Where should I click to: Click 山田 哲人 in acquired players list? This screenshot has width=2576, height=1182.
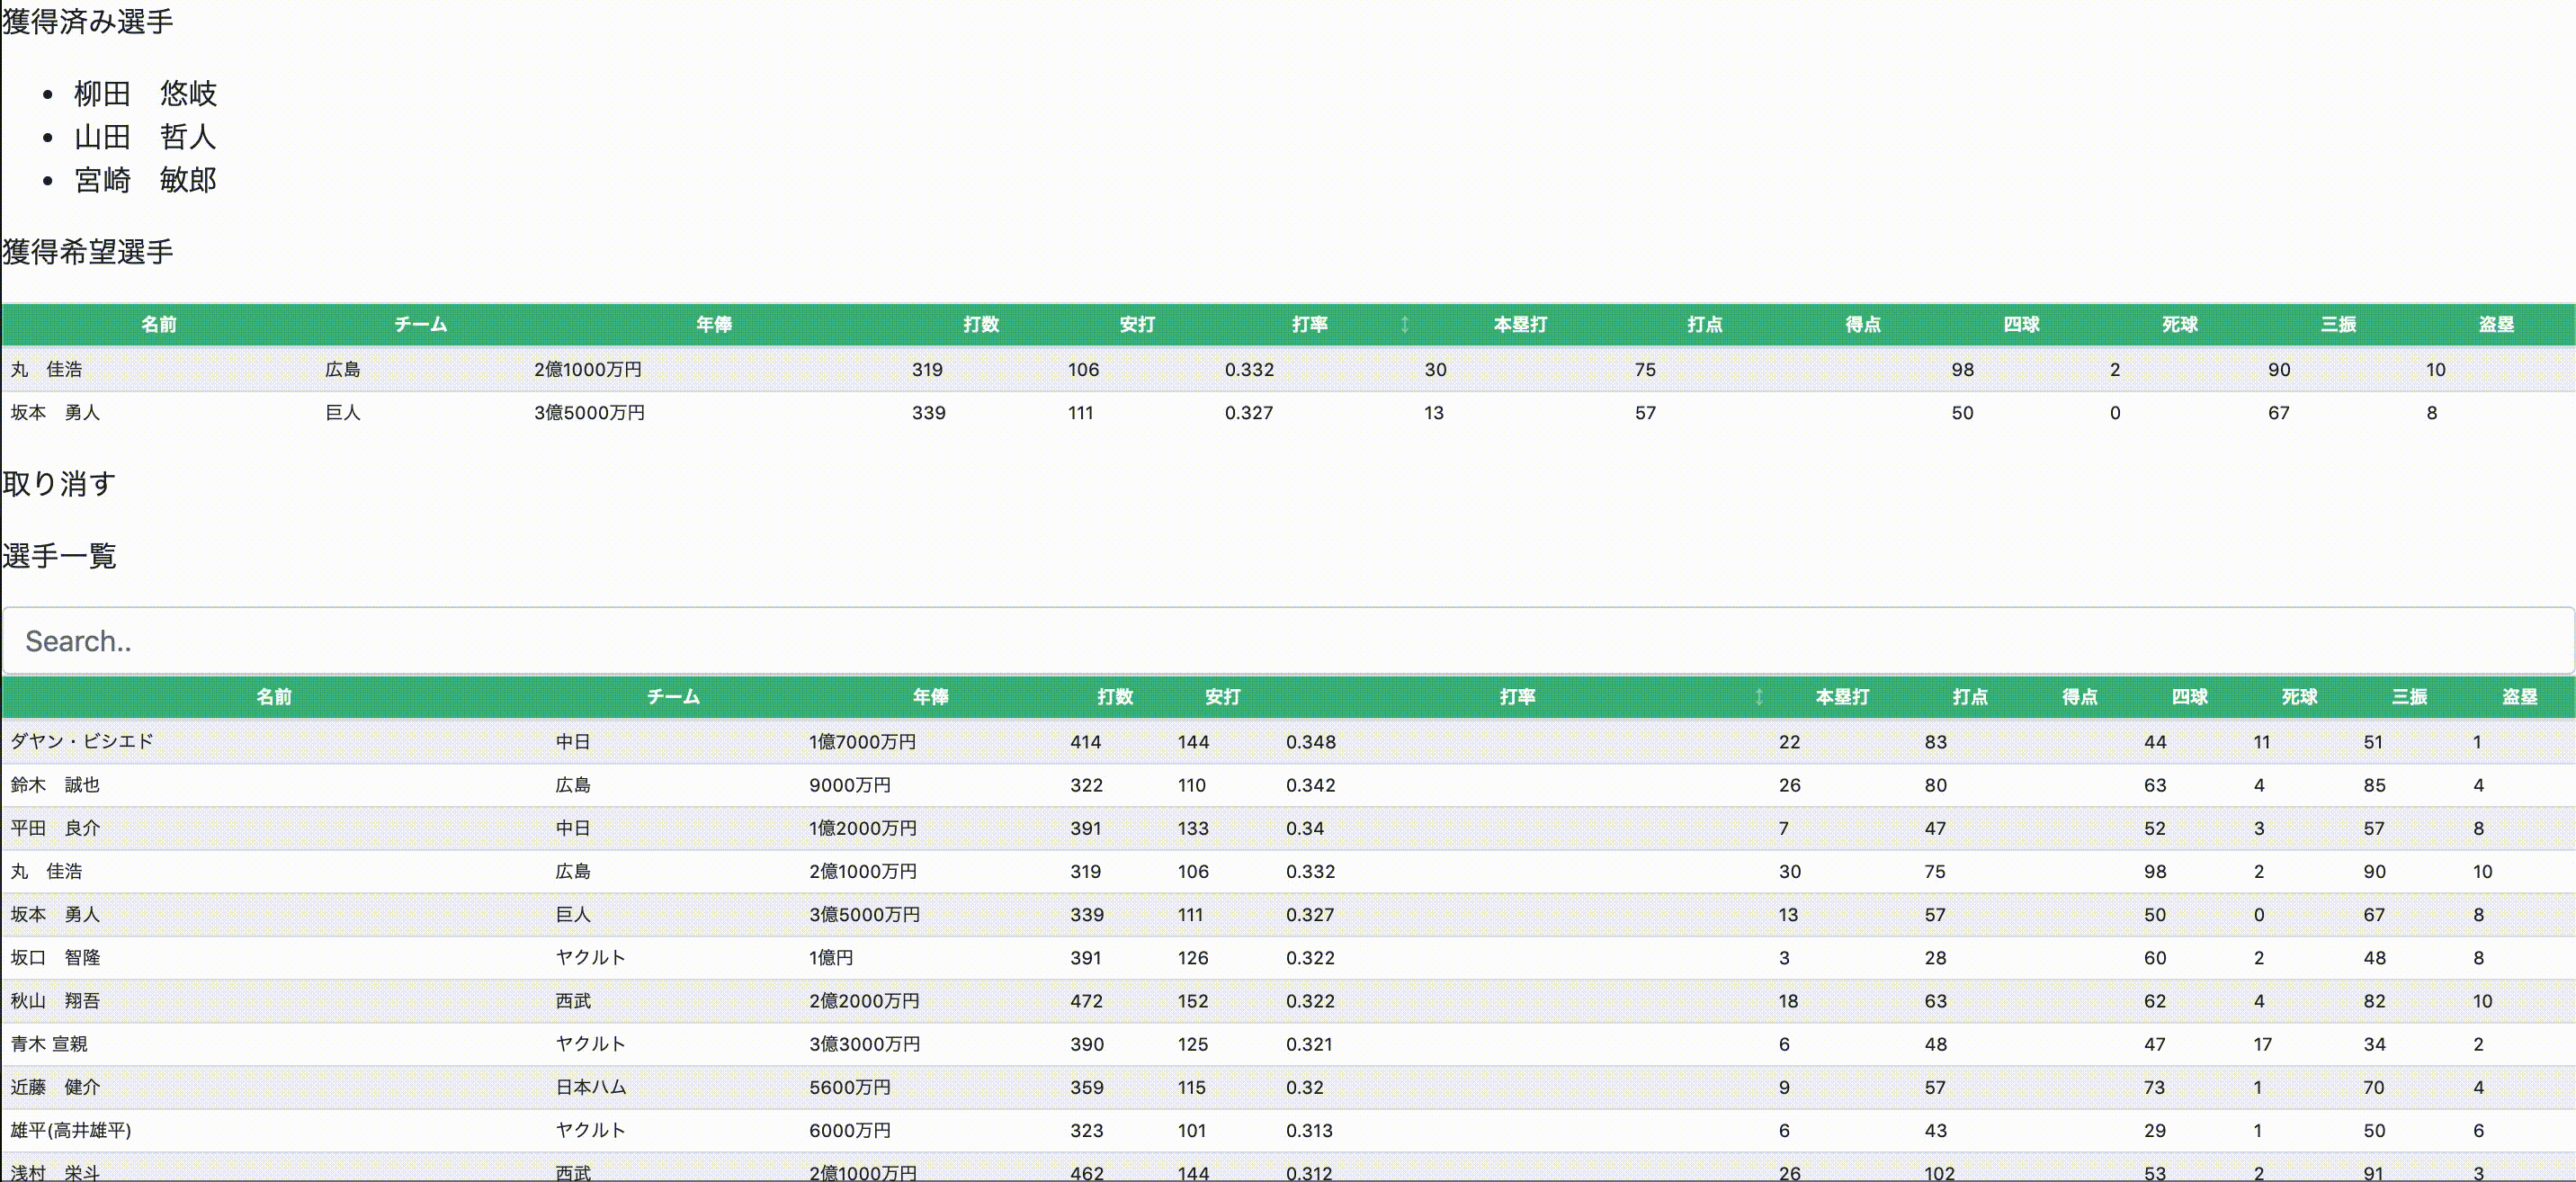pyautogui.click(x=145, y=137)
